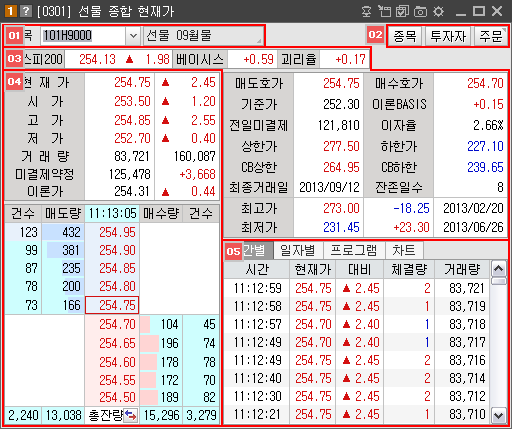Viewport: 512px width, 429px height.
Task: Click the checkmark windows icon in title bar
Action: [402, 11]
